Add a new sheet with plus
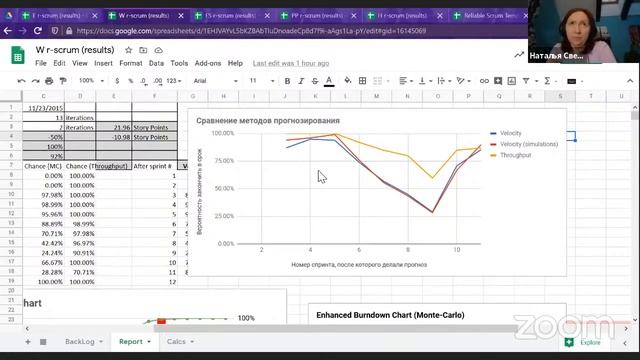 [x=28, y=342]
